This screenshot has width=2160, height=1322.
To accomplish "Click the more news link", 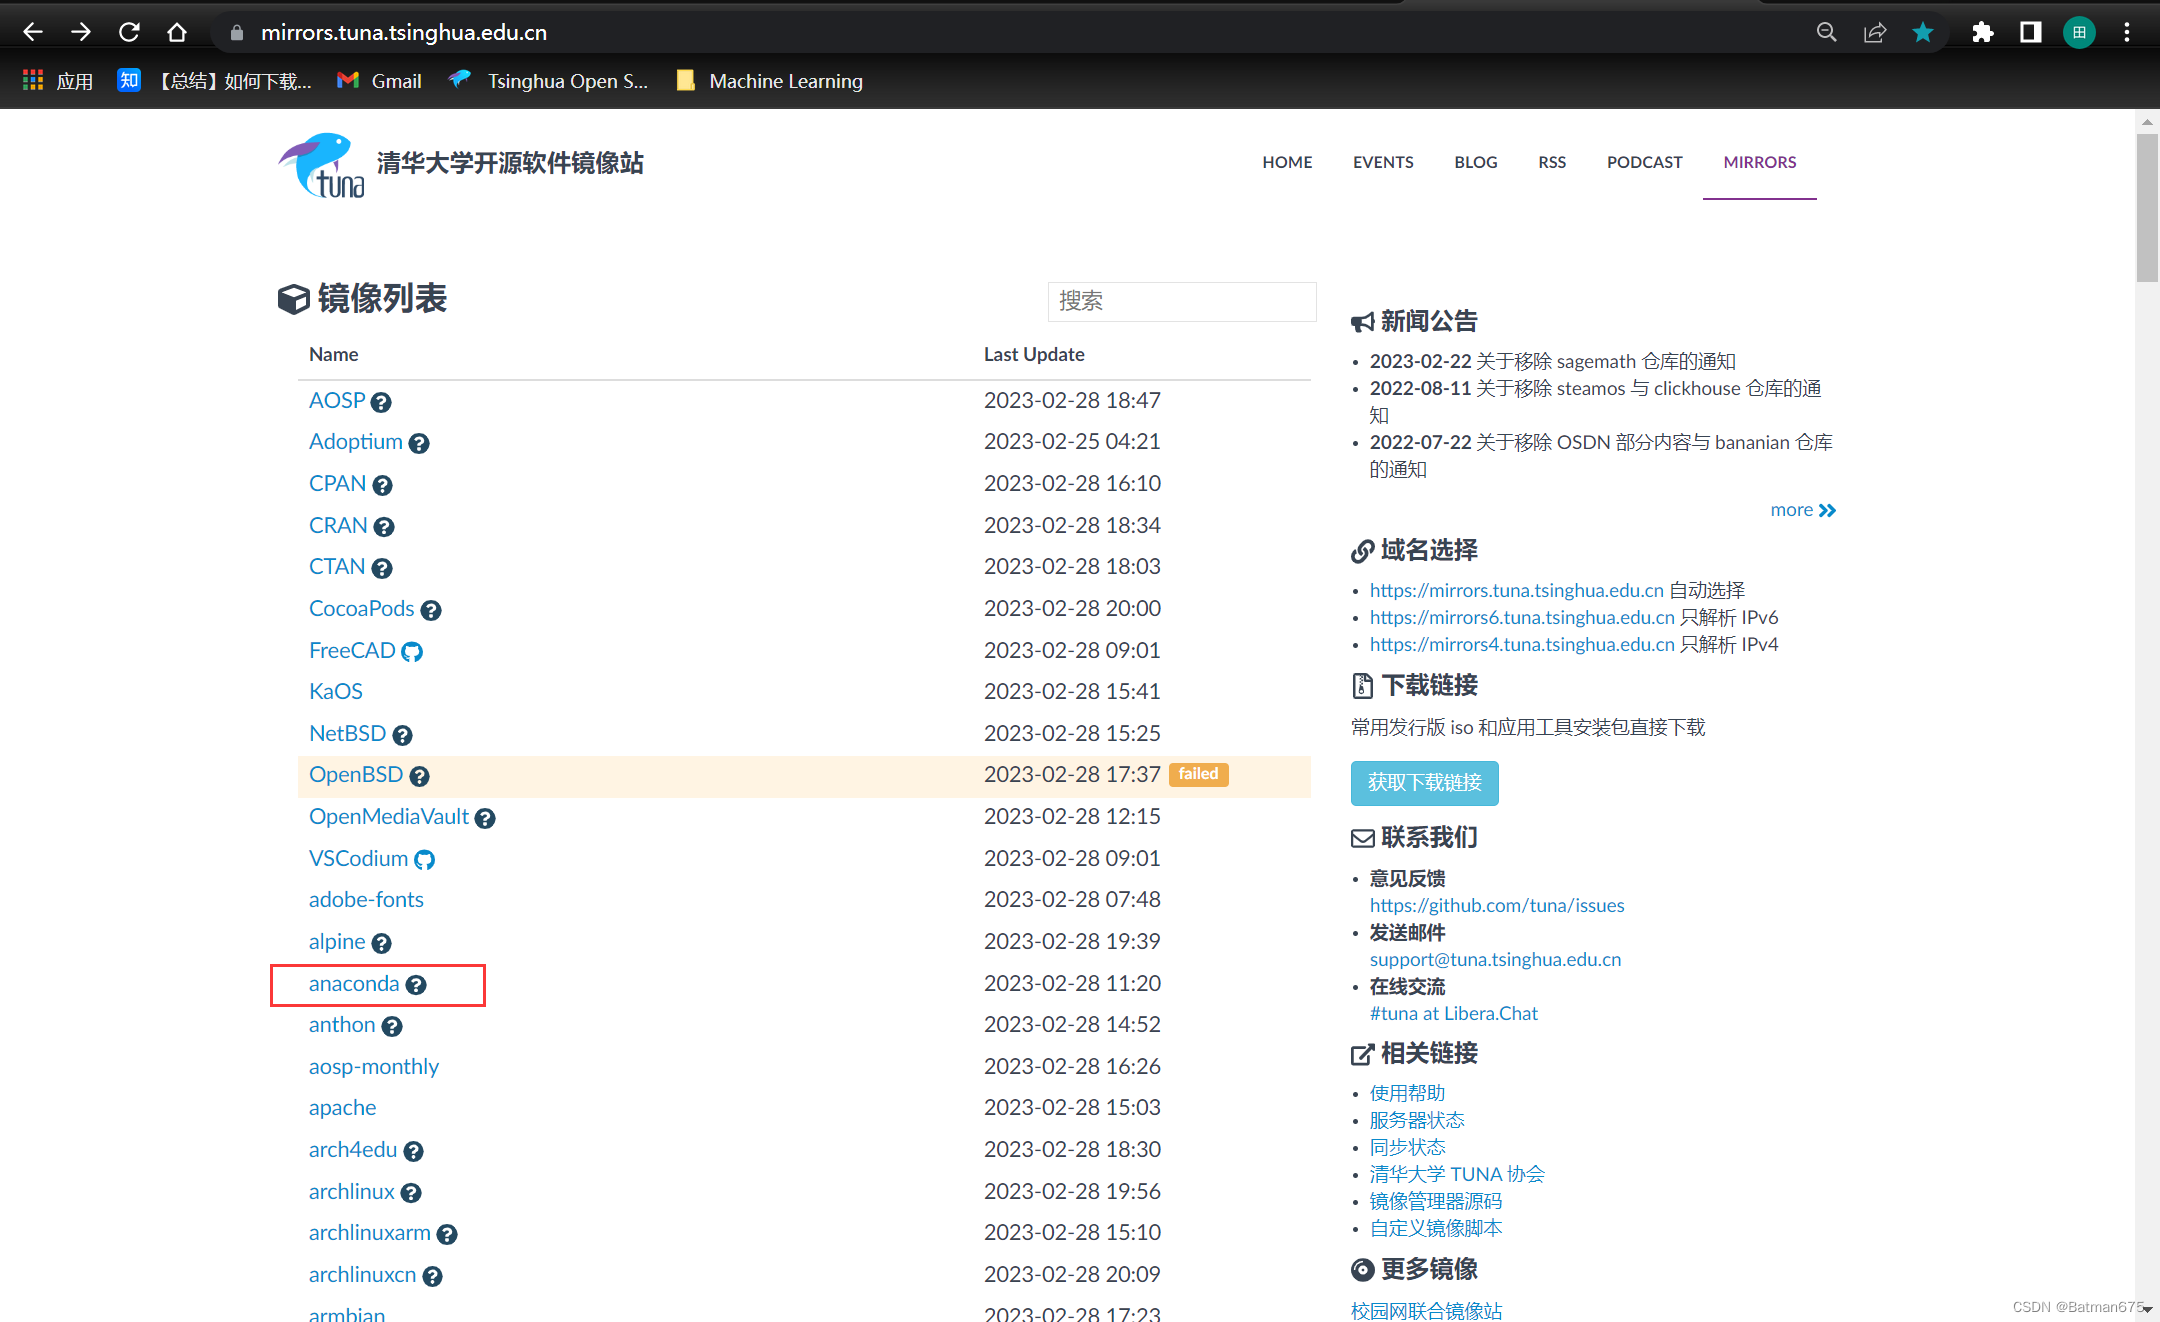I will point(1803,510).
